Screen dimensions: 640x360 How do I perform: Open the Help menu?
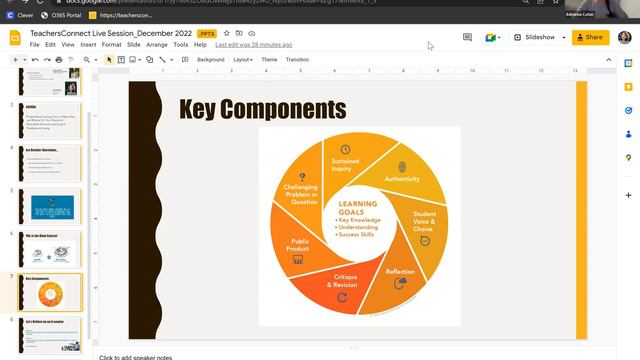tap(200, 45)
